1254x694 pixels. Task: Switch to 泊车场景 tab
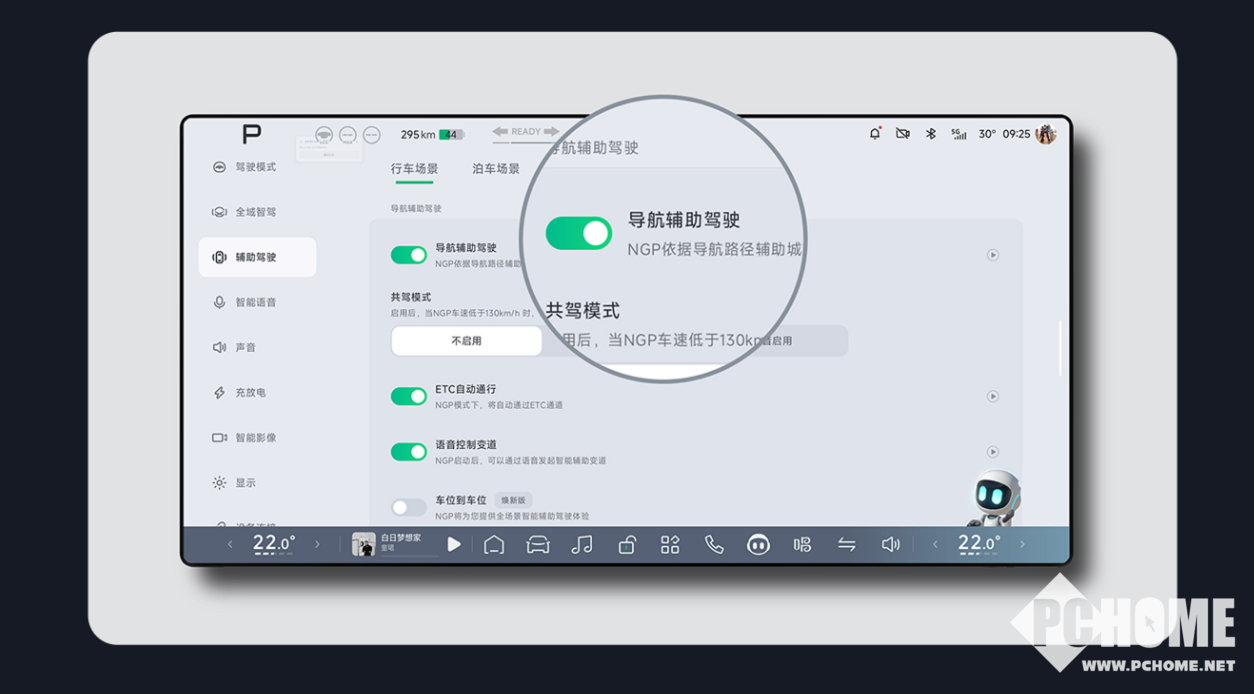point(496,169)
